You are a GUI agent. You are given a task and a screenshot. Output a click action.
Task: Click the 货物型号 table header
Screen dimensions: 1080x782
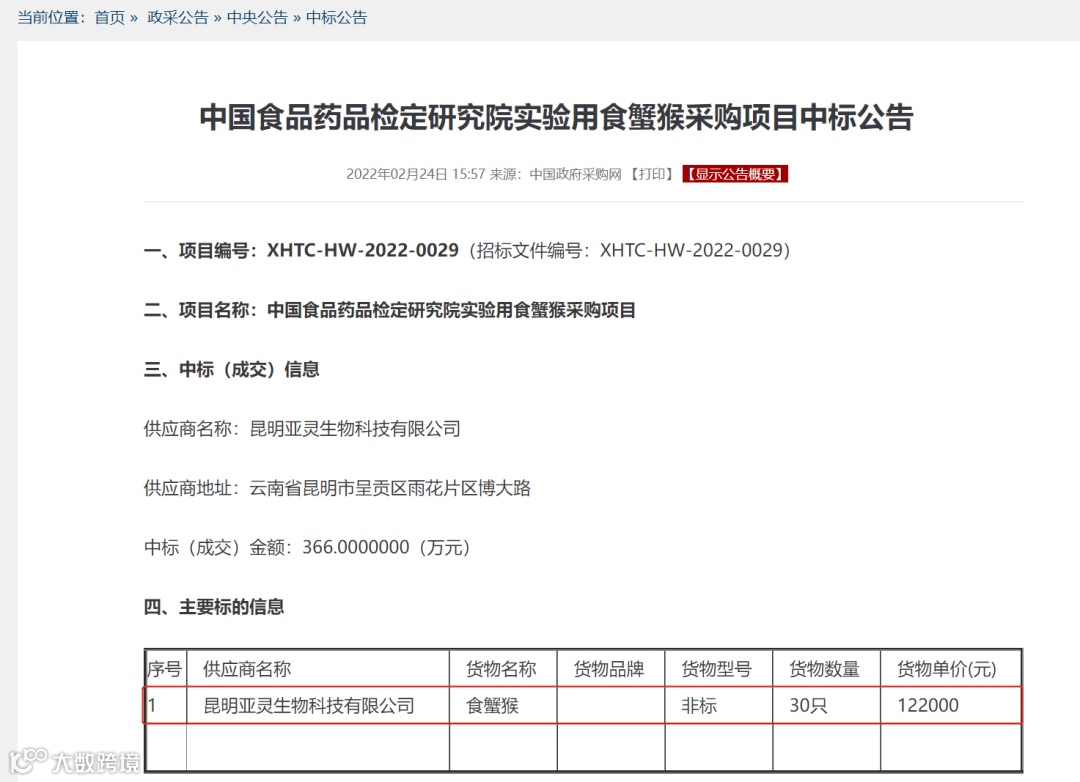tap(718, 669)
